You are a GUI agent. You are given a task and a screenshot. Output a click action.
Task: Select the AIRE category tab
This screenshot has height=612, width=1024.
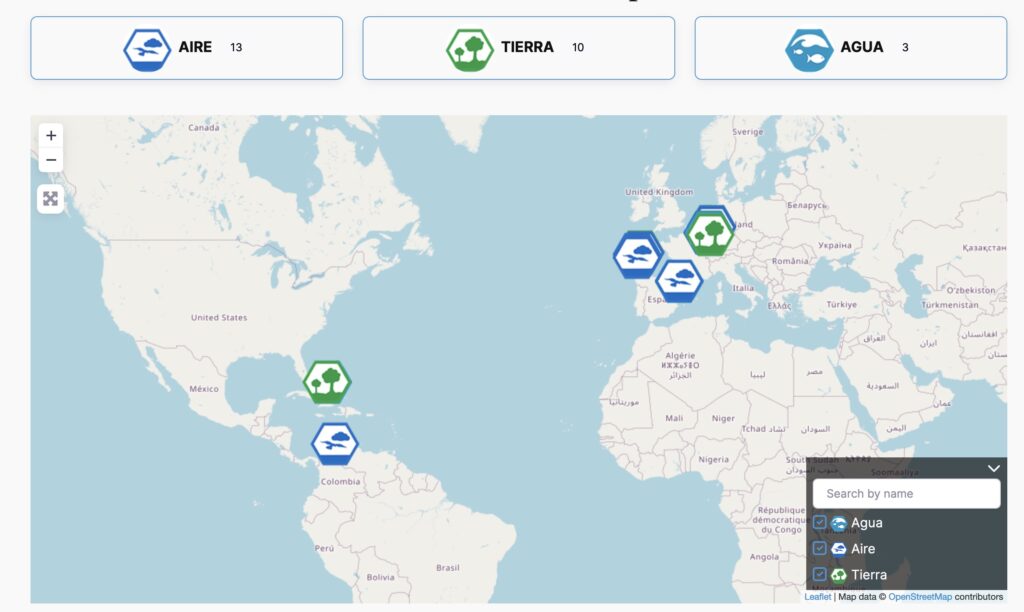(187, 48)
